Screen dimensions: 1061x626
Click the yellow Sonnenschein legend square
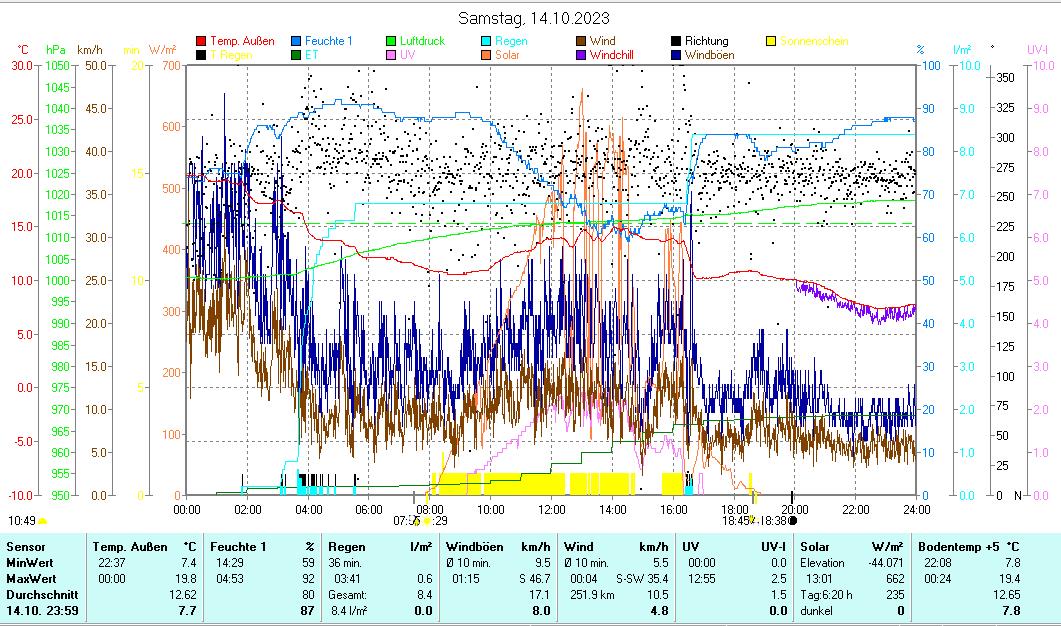771,42
